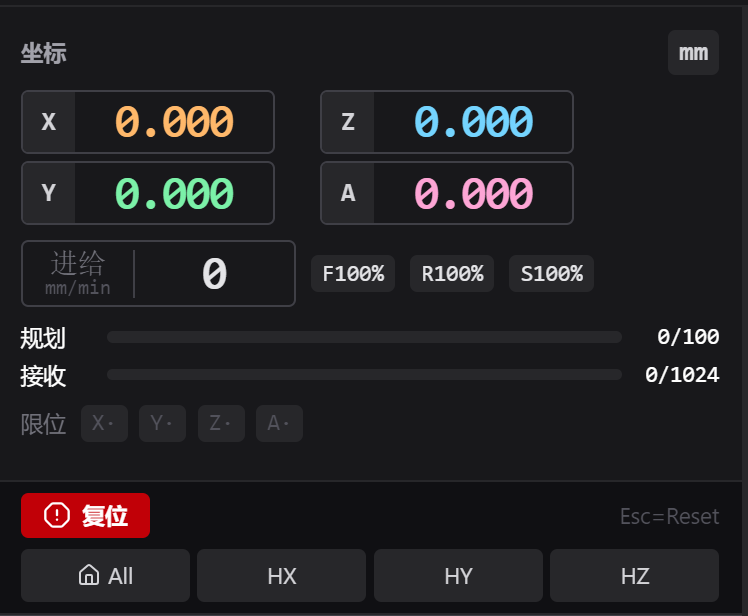This screenshot has height=616, width=748.
Task: Open the R100% rapid override
Action: (x=452, y=273)
